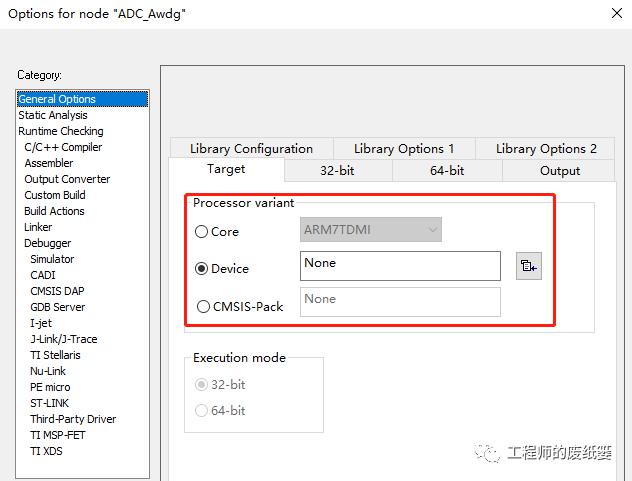Switch to the Target tab

(x=226, y=169)
